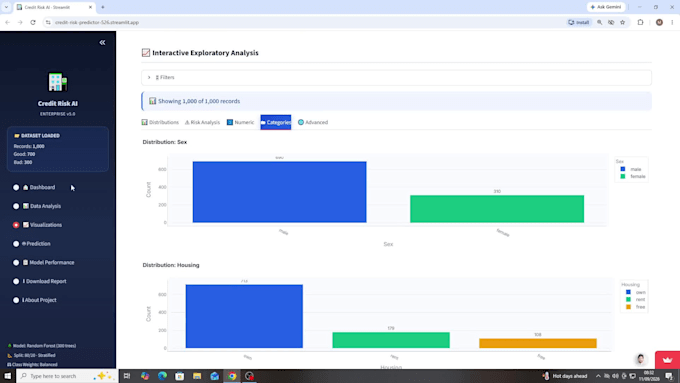The width and height of the screenshot is (680, 383).
Task: Select the Visualizations radio option
Action: (16, 225)
